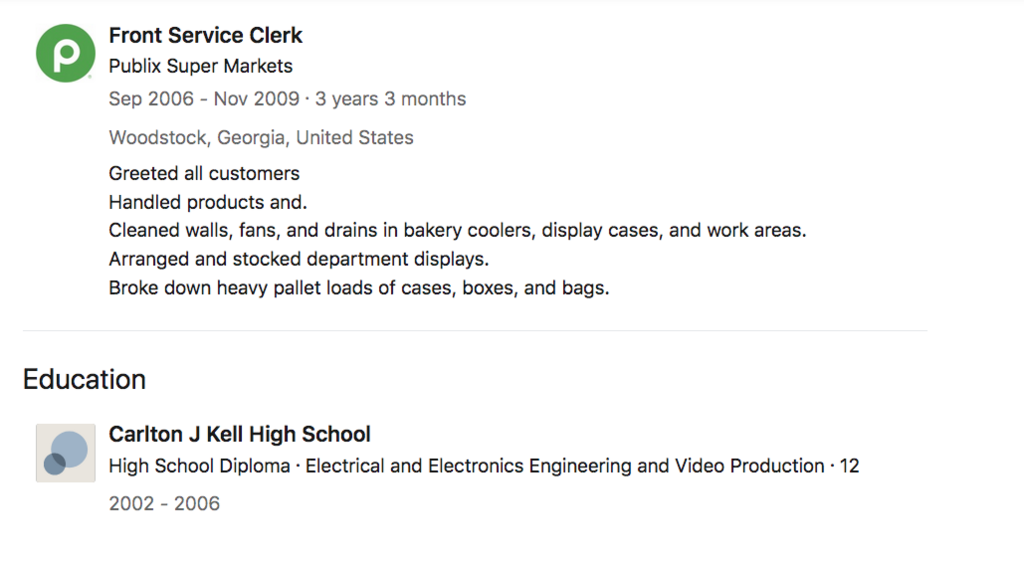Image resolution: width=1024 pixels, height=562 pixels.
Task: Click the grade 12 text
Action: click(x=849, y=466)
